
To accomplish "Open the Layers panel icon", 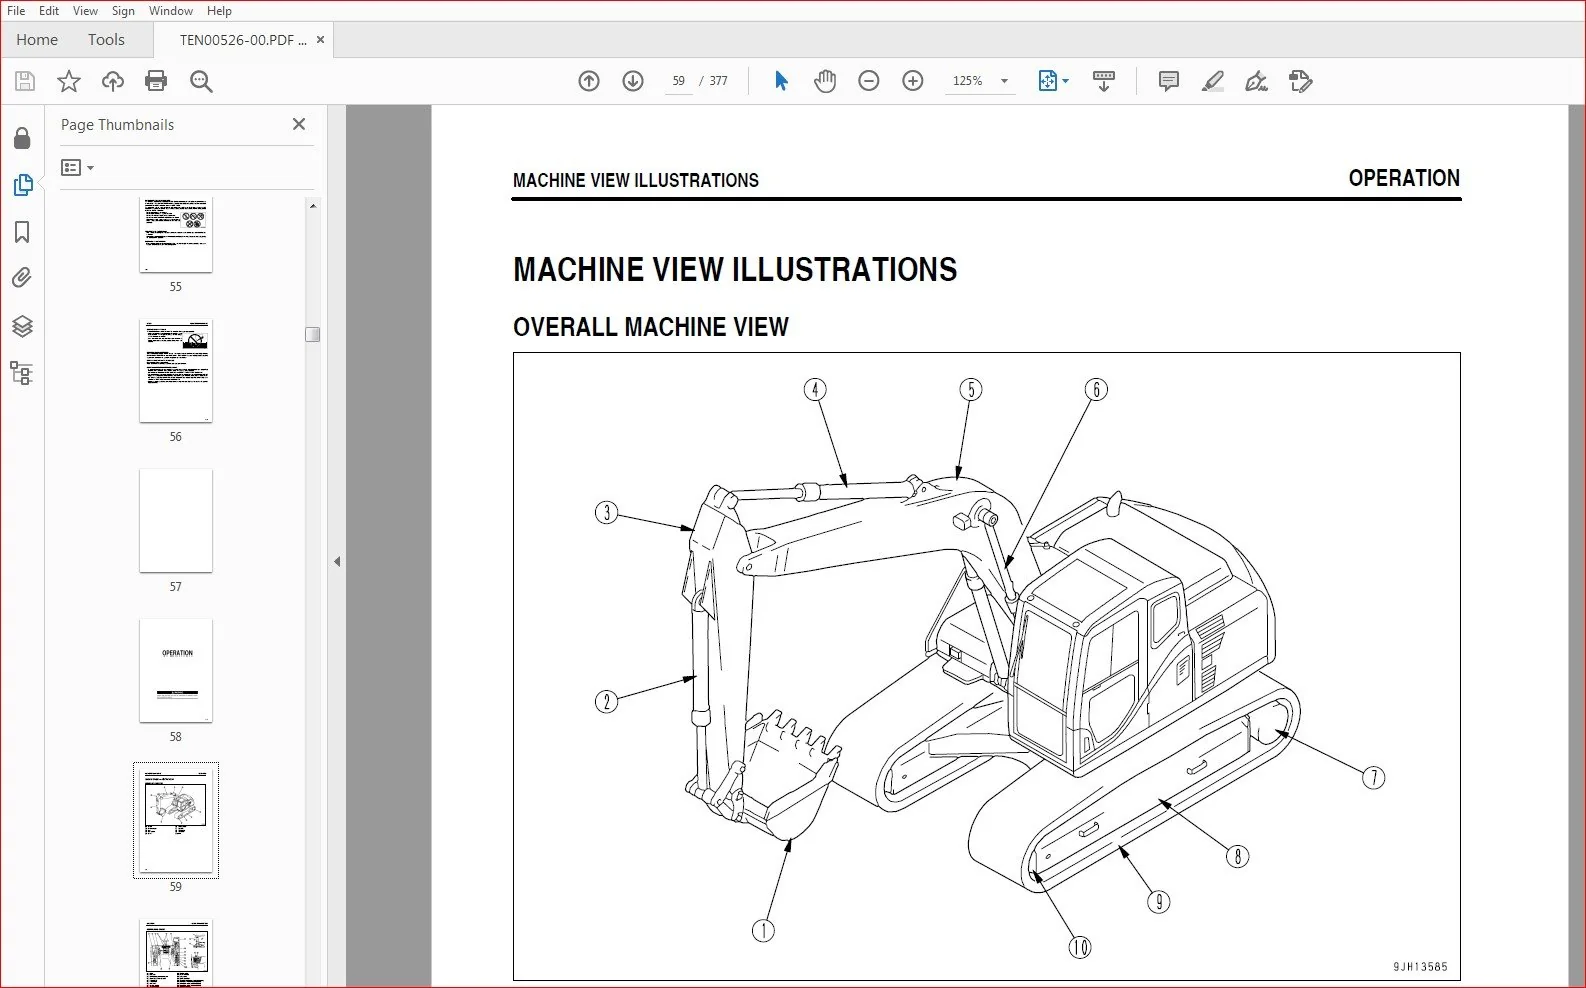I will (x=22, y=326).
